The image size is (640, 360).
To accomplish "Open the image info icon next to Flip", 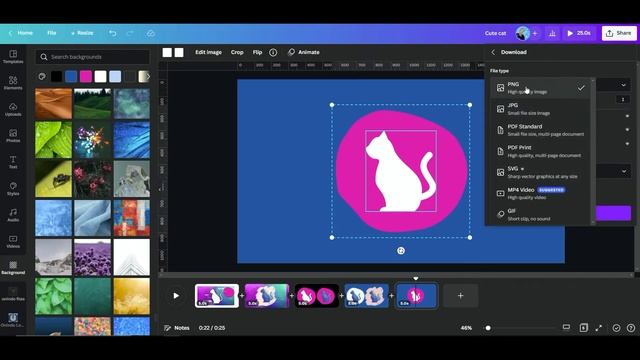I will 273,52.
